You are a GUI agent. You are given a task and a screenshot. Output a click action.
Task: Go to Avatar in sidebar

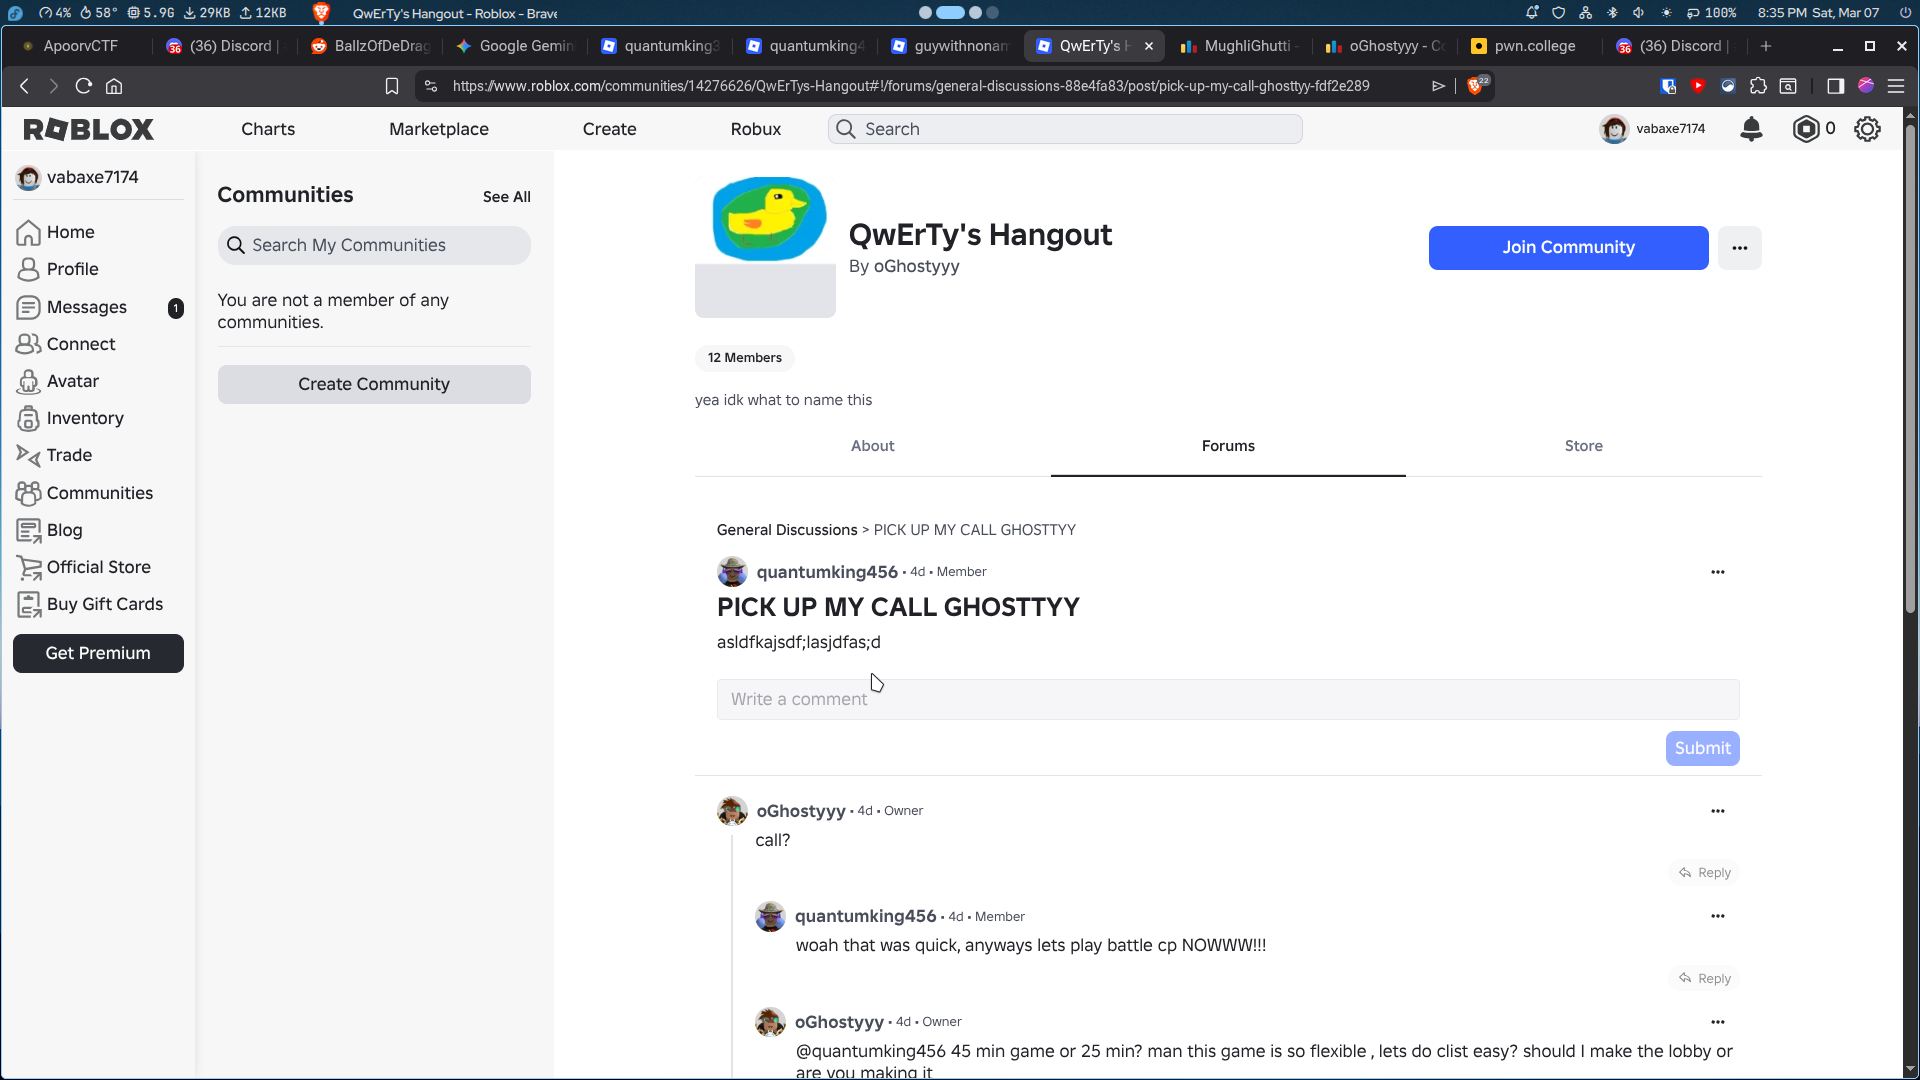coord(72,381)
